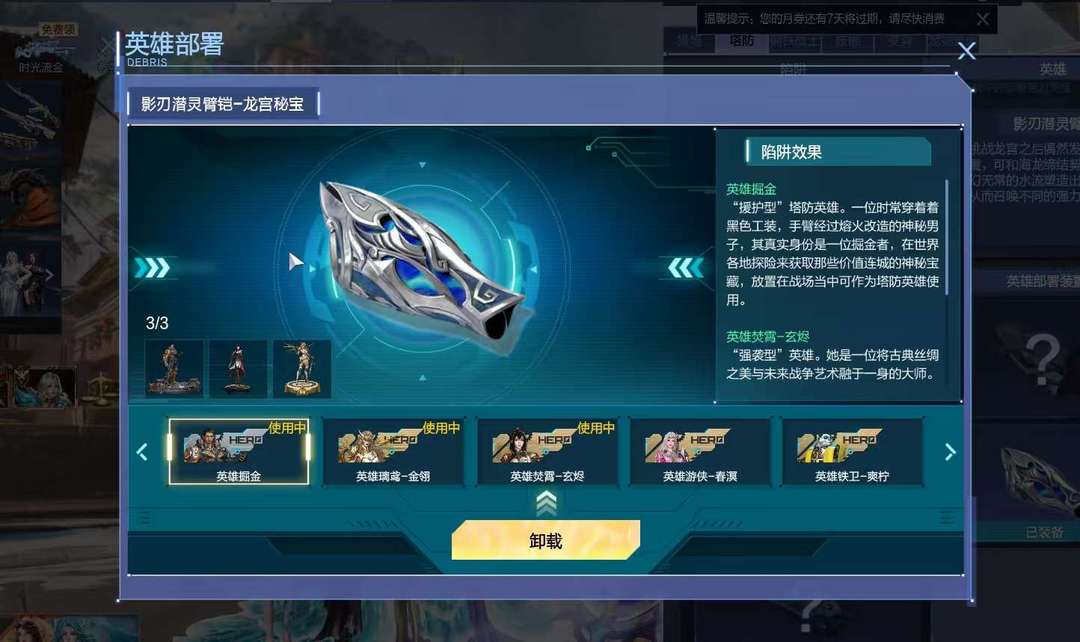Choose the 英雄焚霄-玄烬 hero card
1080x642 pixels.
pos(548,452)
